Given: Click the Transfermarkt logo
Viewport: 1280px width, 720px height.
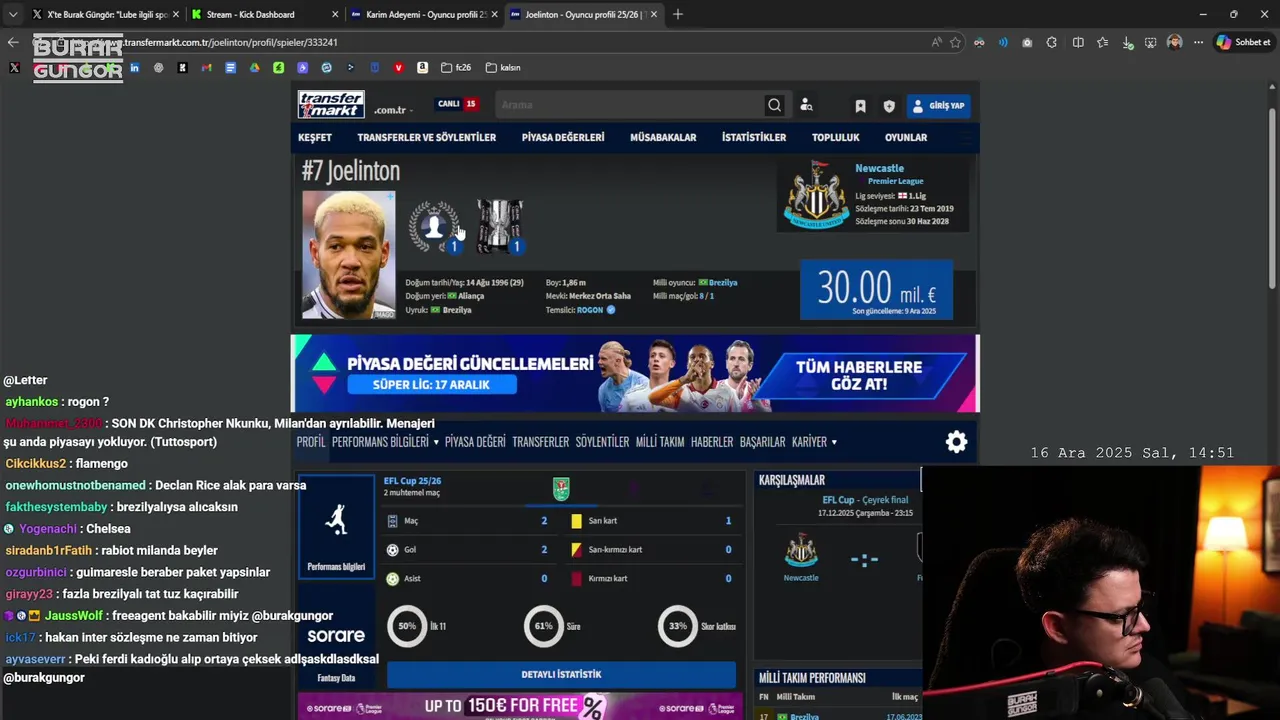Looking at the screenshot, I should pyautogui.click(x=331, y=104).
